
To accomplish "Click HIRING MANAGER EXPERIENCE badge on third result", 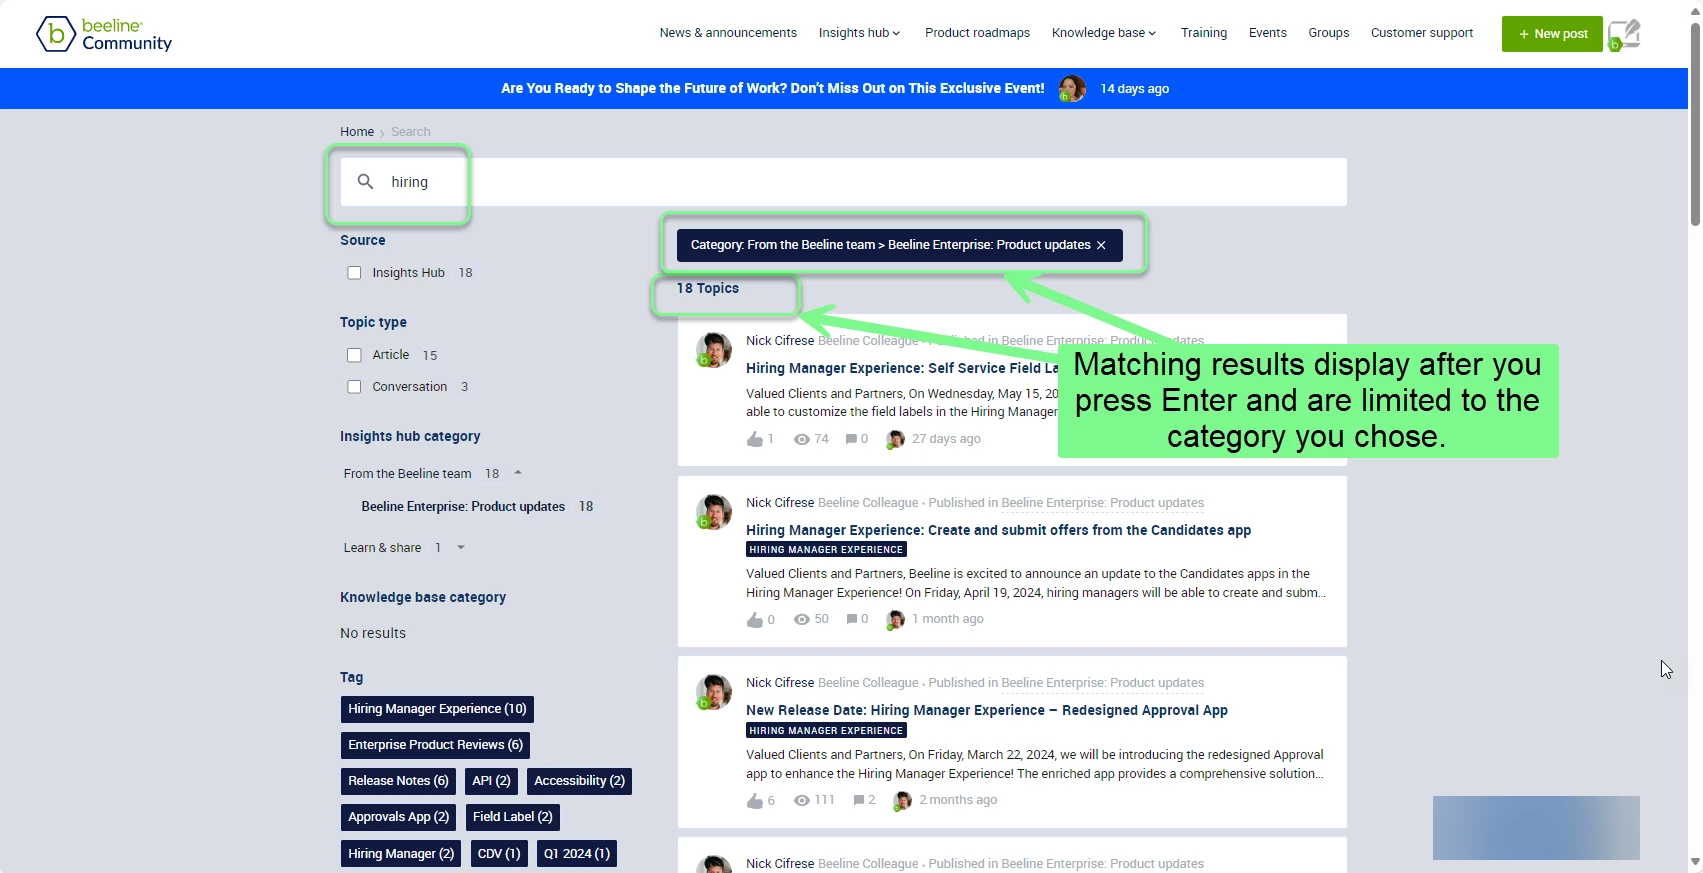I will (826, 731).
